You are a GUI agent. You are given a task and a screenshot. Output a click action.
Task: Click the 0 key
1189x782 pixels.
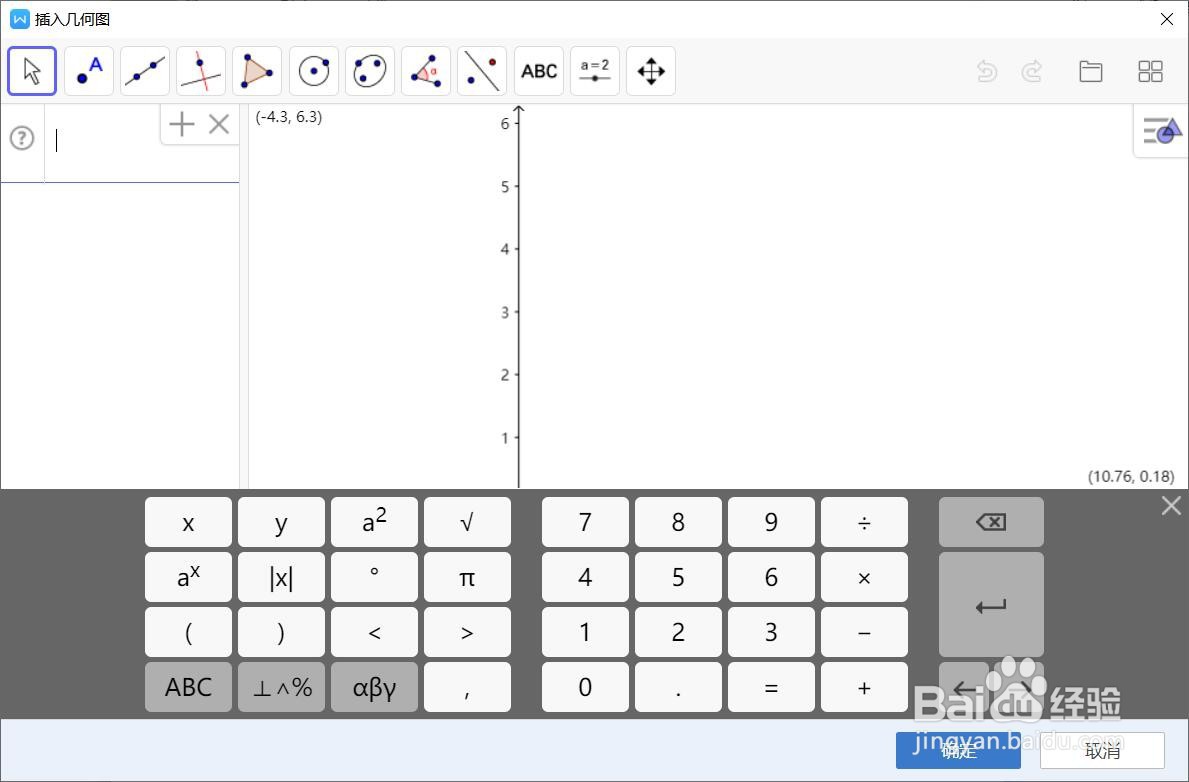click(x=585, y=687)
